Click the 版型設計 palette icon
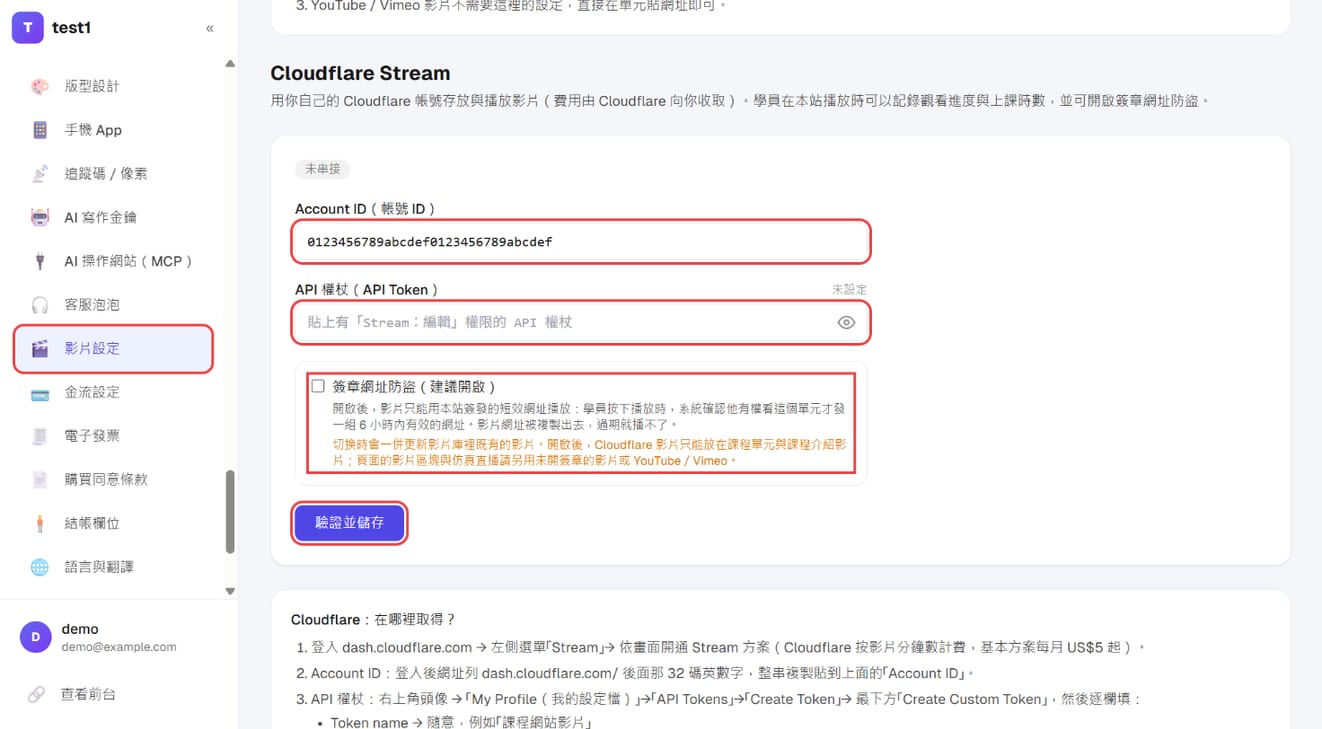Screen dimensions: 1322x729 click(40, 86)
